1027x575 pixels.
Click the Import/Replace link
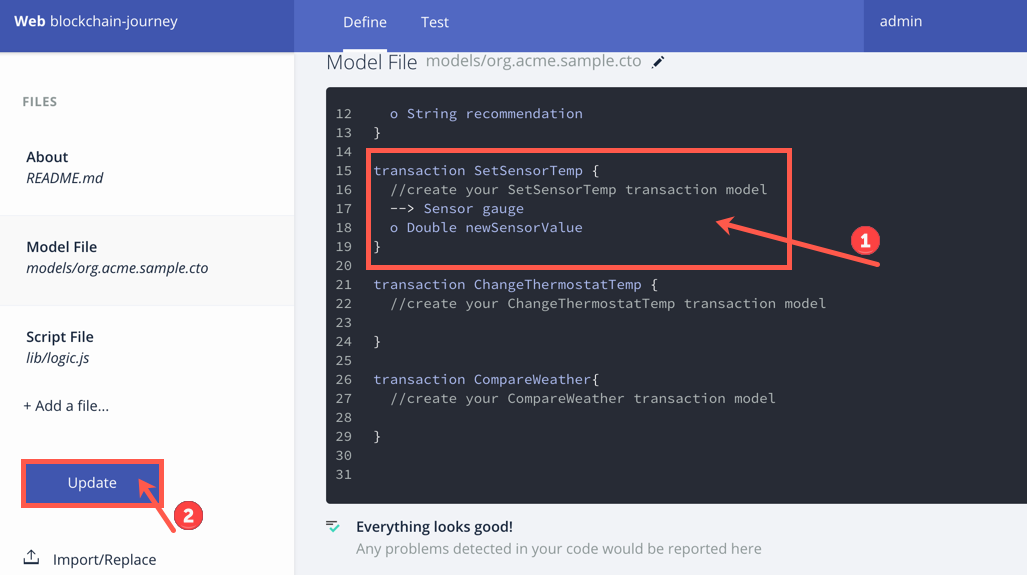pyautogui.click(x=104, y=559)
